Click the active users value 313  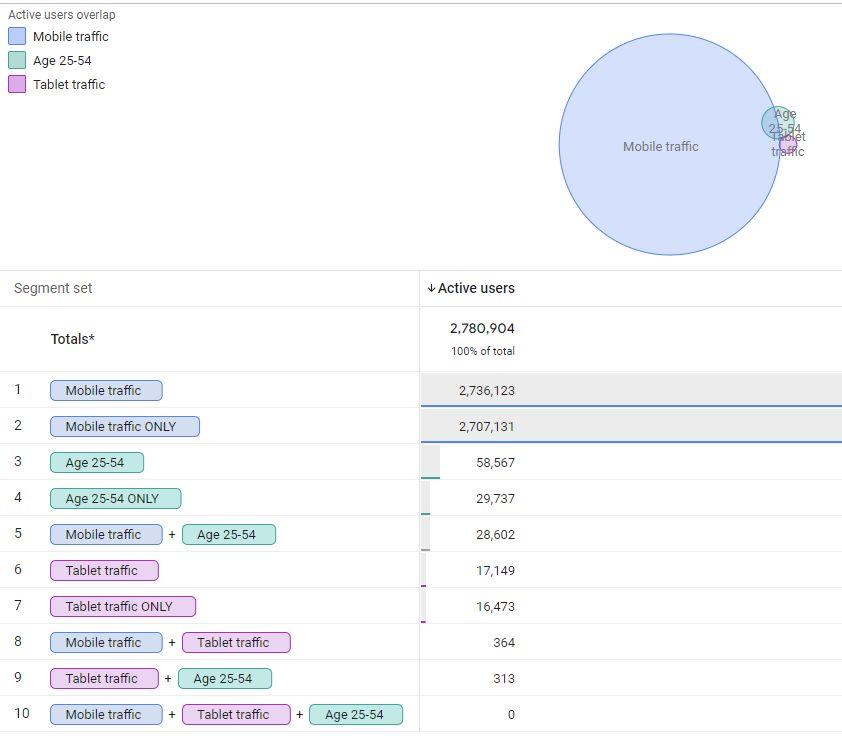504,678
